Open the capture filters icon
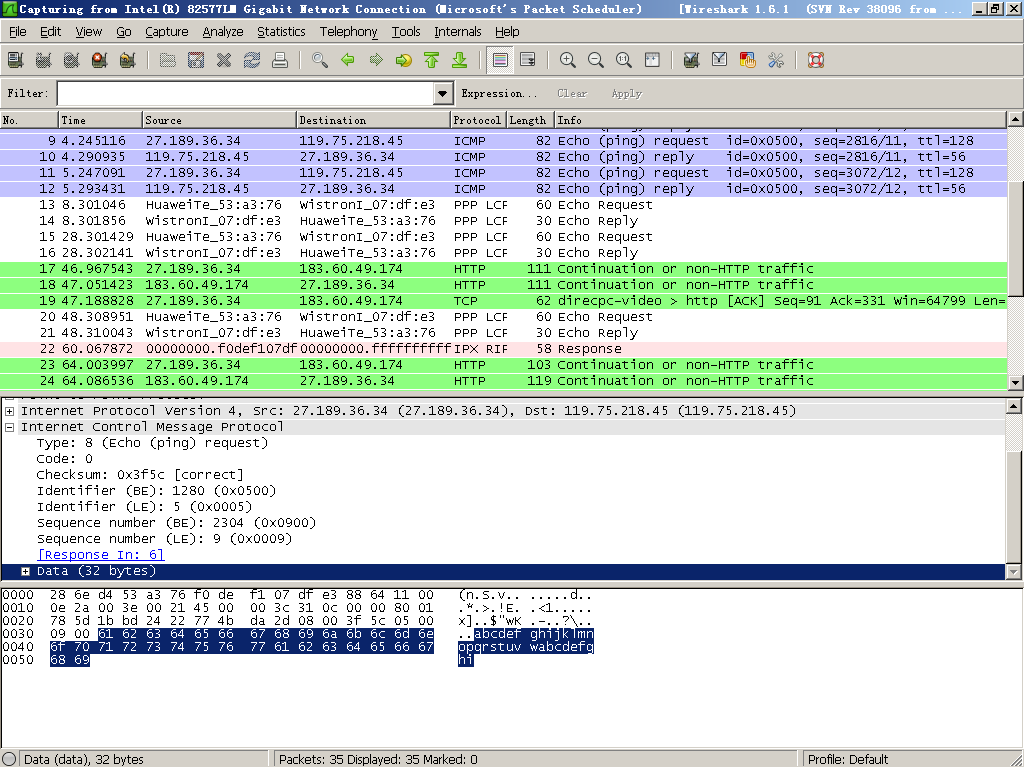The width and height of the screenshot is (1024, 768). tap(691, 60)
